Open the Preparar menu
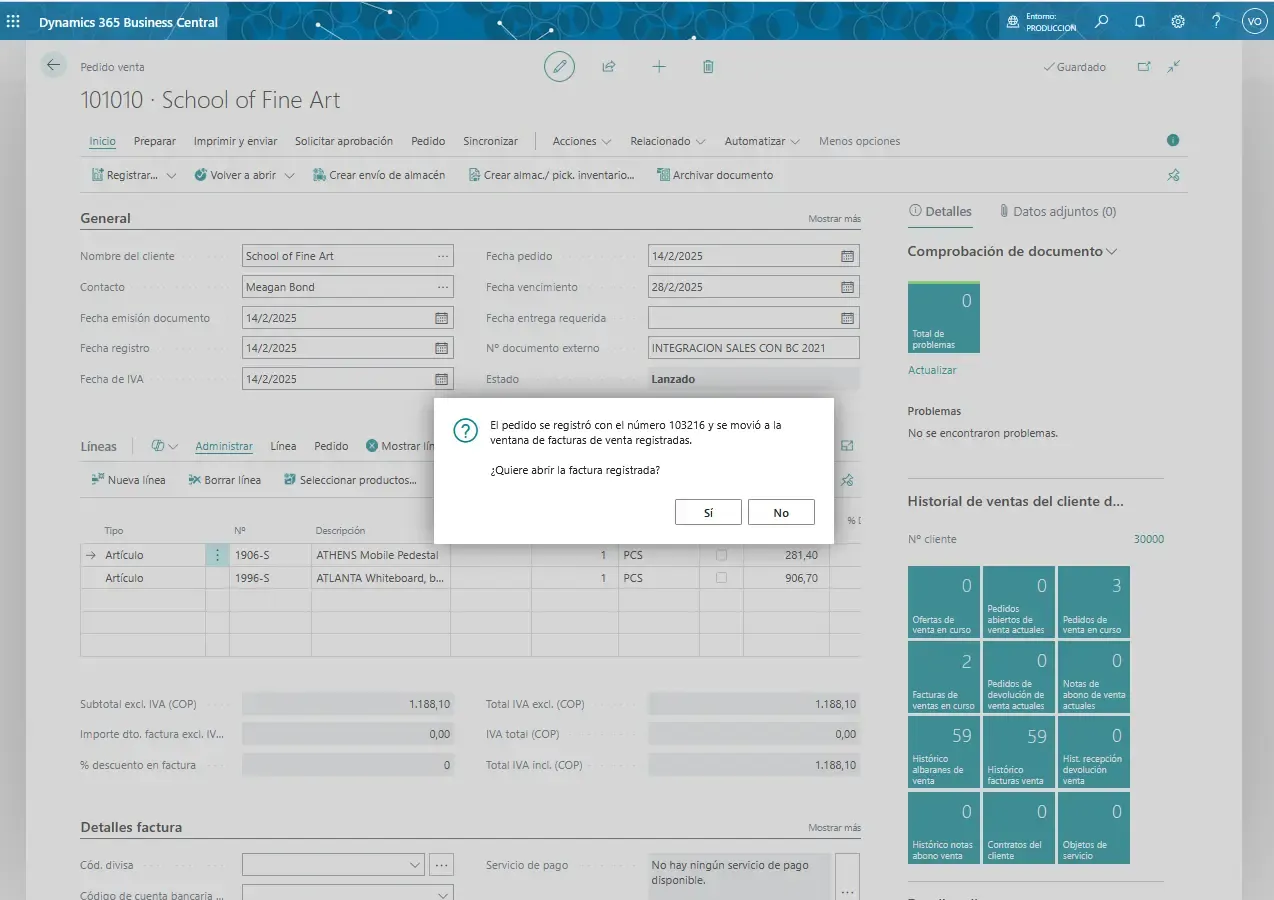This screenshot has width=1274, height=900. point(155,141)
